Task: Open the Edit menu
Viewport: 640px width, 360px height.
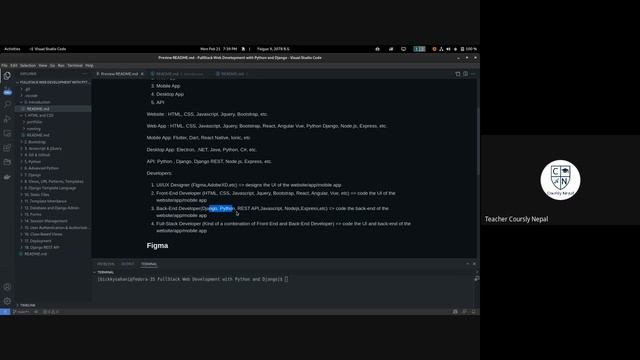Action: tap(13, 65)
